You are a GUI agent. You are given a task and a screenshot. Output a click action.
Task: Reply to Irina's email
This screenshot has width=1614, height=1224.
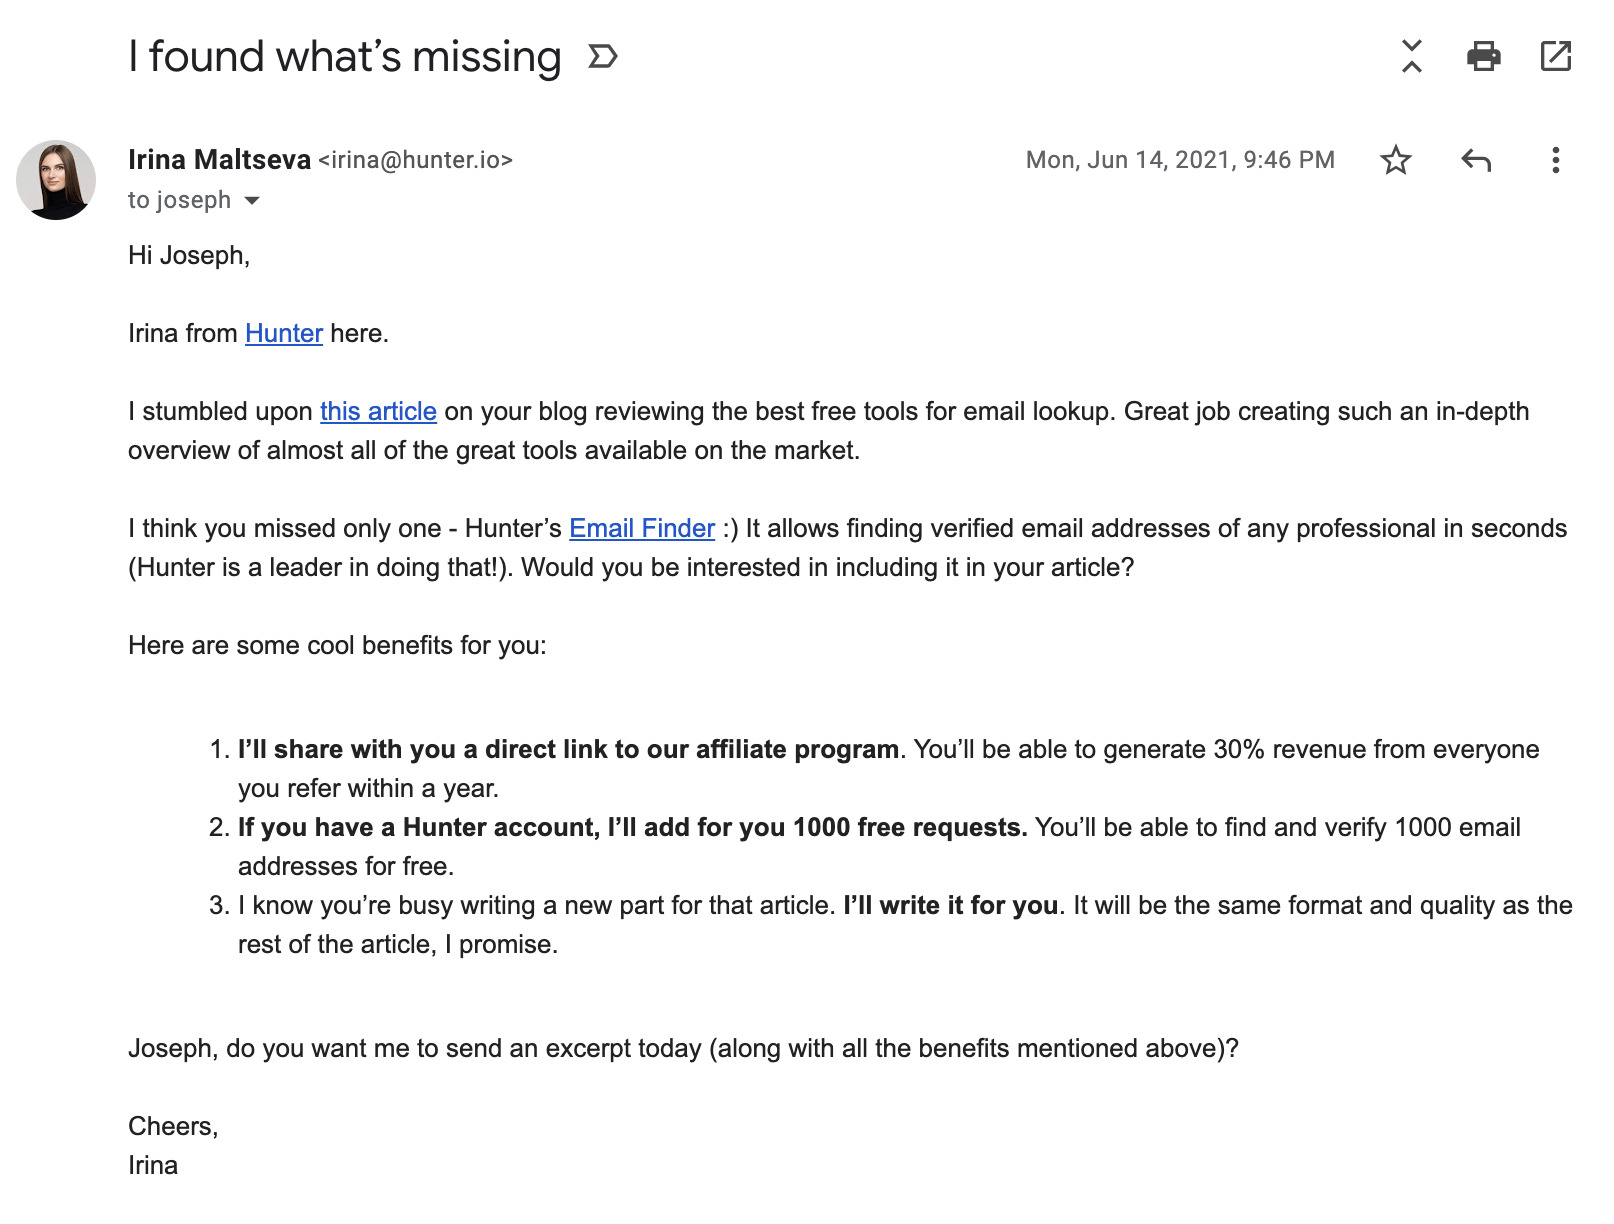point(1476,160)
